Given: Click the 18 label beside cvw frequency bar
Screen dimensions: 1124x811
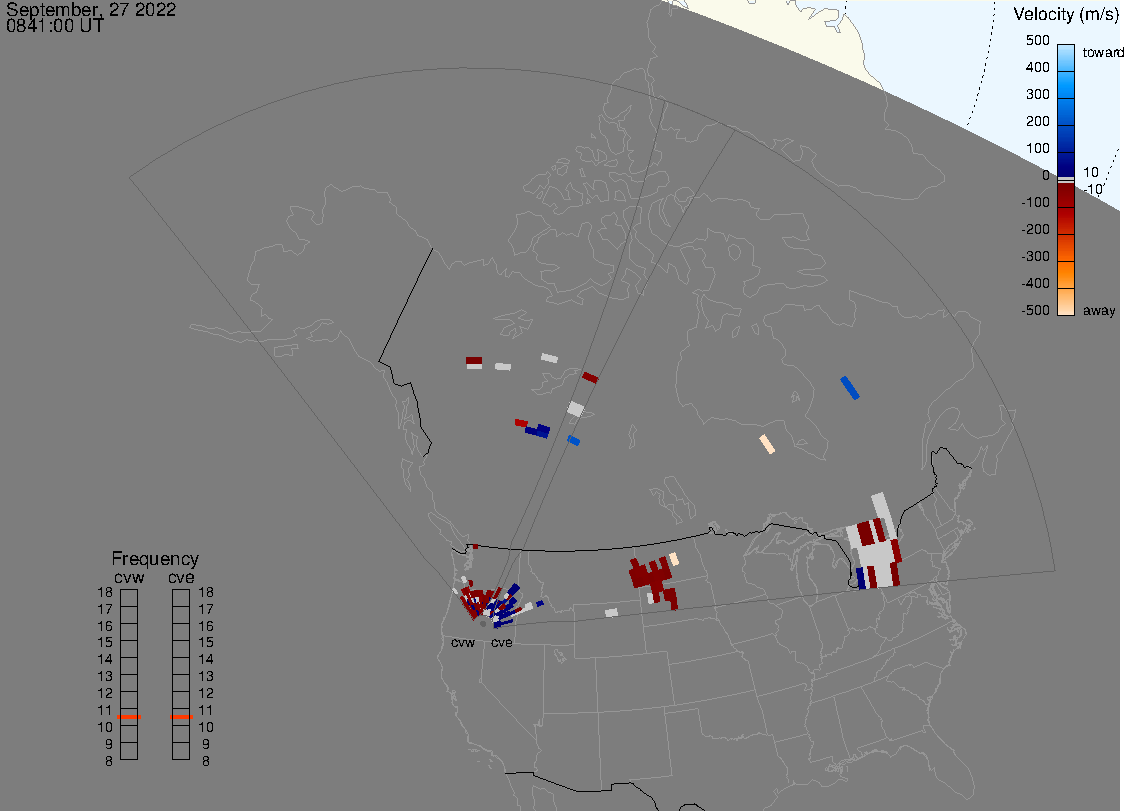Looking at the screenshot, I should coord(105,592).
